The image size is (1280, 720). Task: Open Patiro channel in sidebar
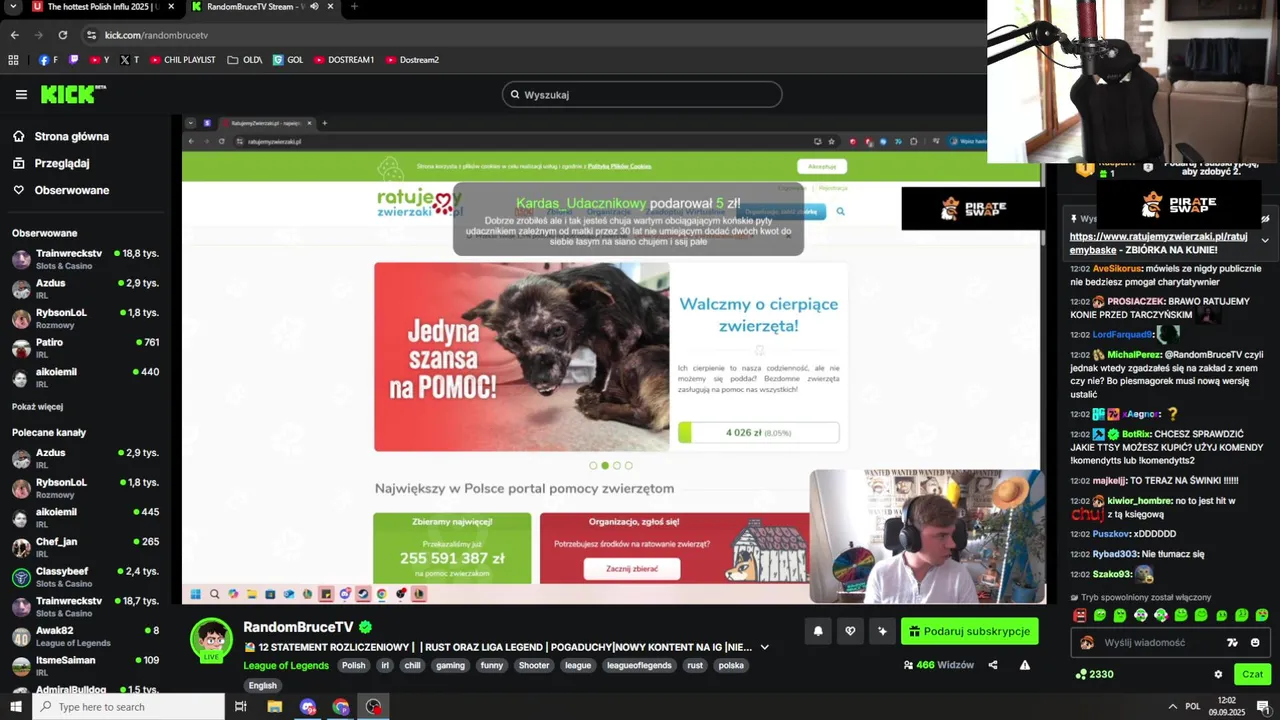pyautogui.click(x=86, y=348)
